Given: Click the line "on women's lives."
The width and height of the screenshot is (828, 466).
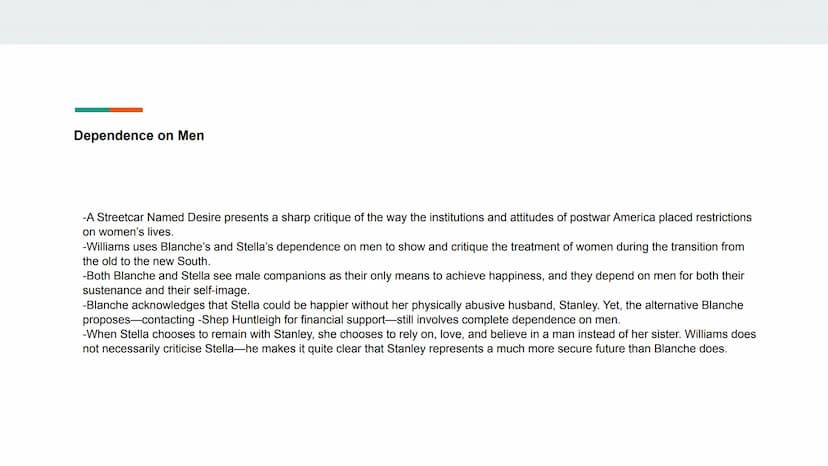Looking at the screenshot, I should [x=128, y=232].
